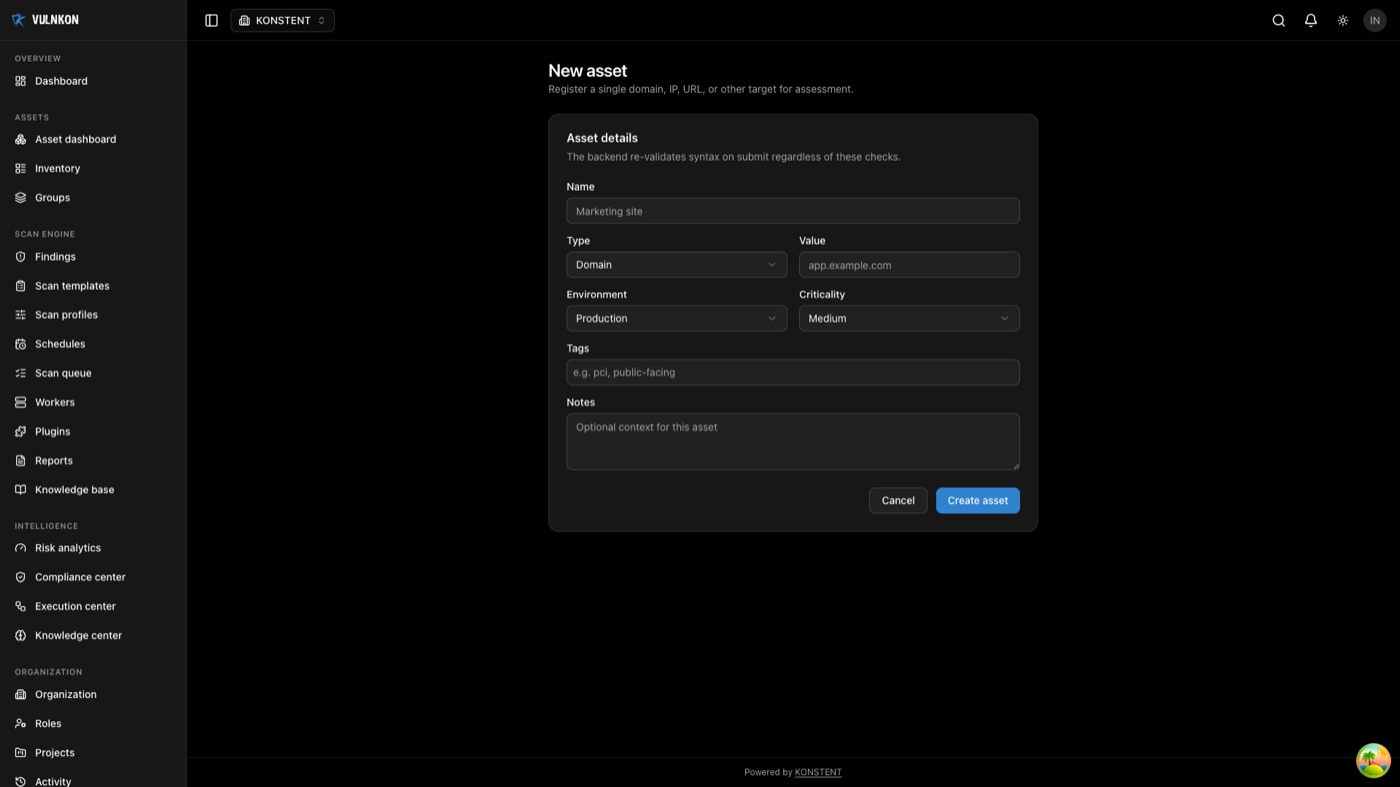Click the Findings shield icon
This screenshot has width=1400, height=787.
[20, 256]
